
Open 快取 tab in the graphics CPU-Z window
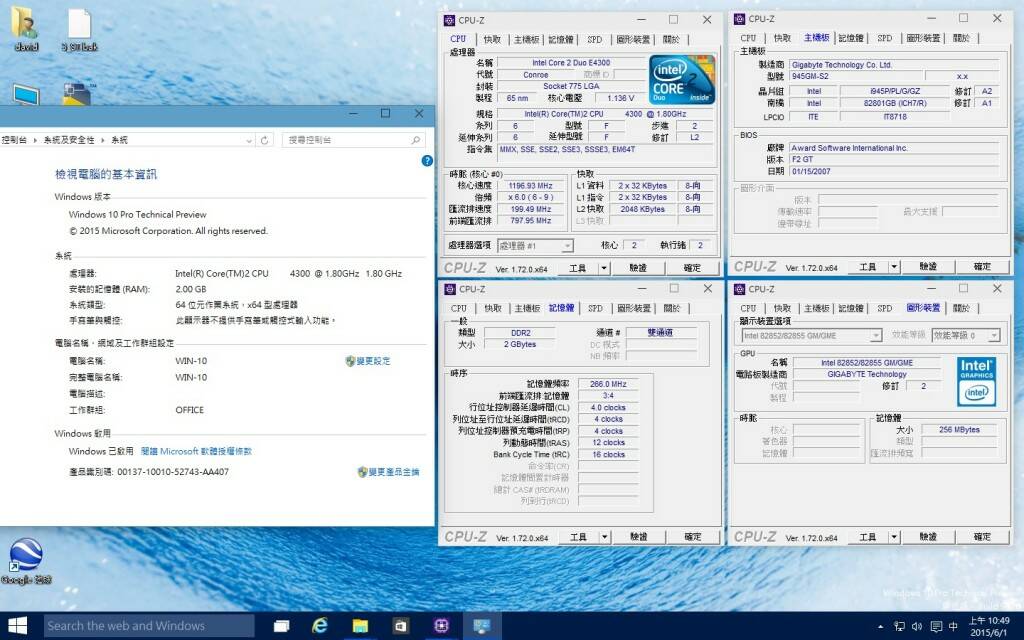click(782, 308)
